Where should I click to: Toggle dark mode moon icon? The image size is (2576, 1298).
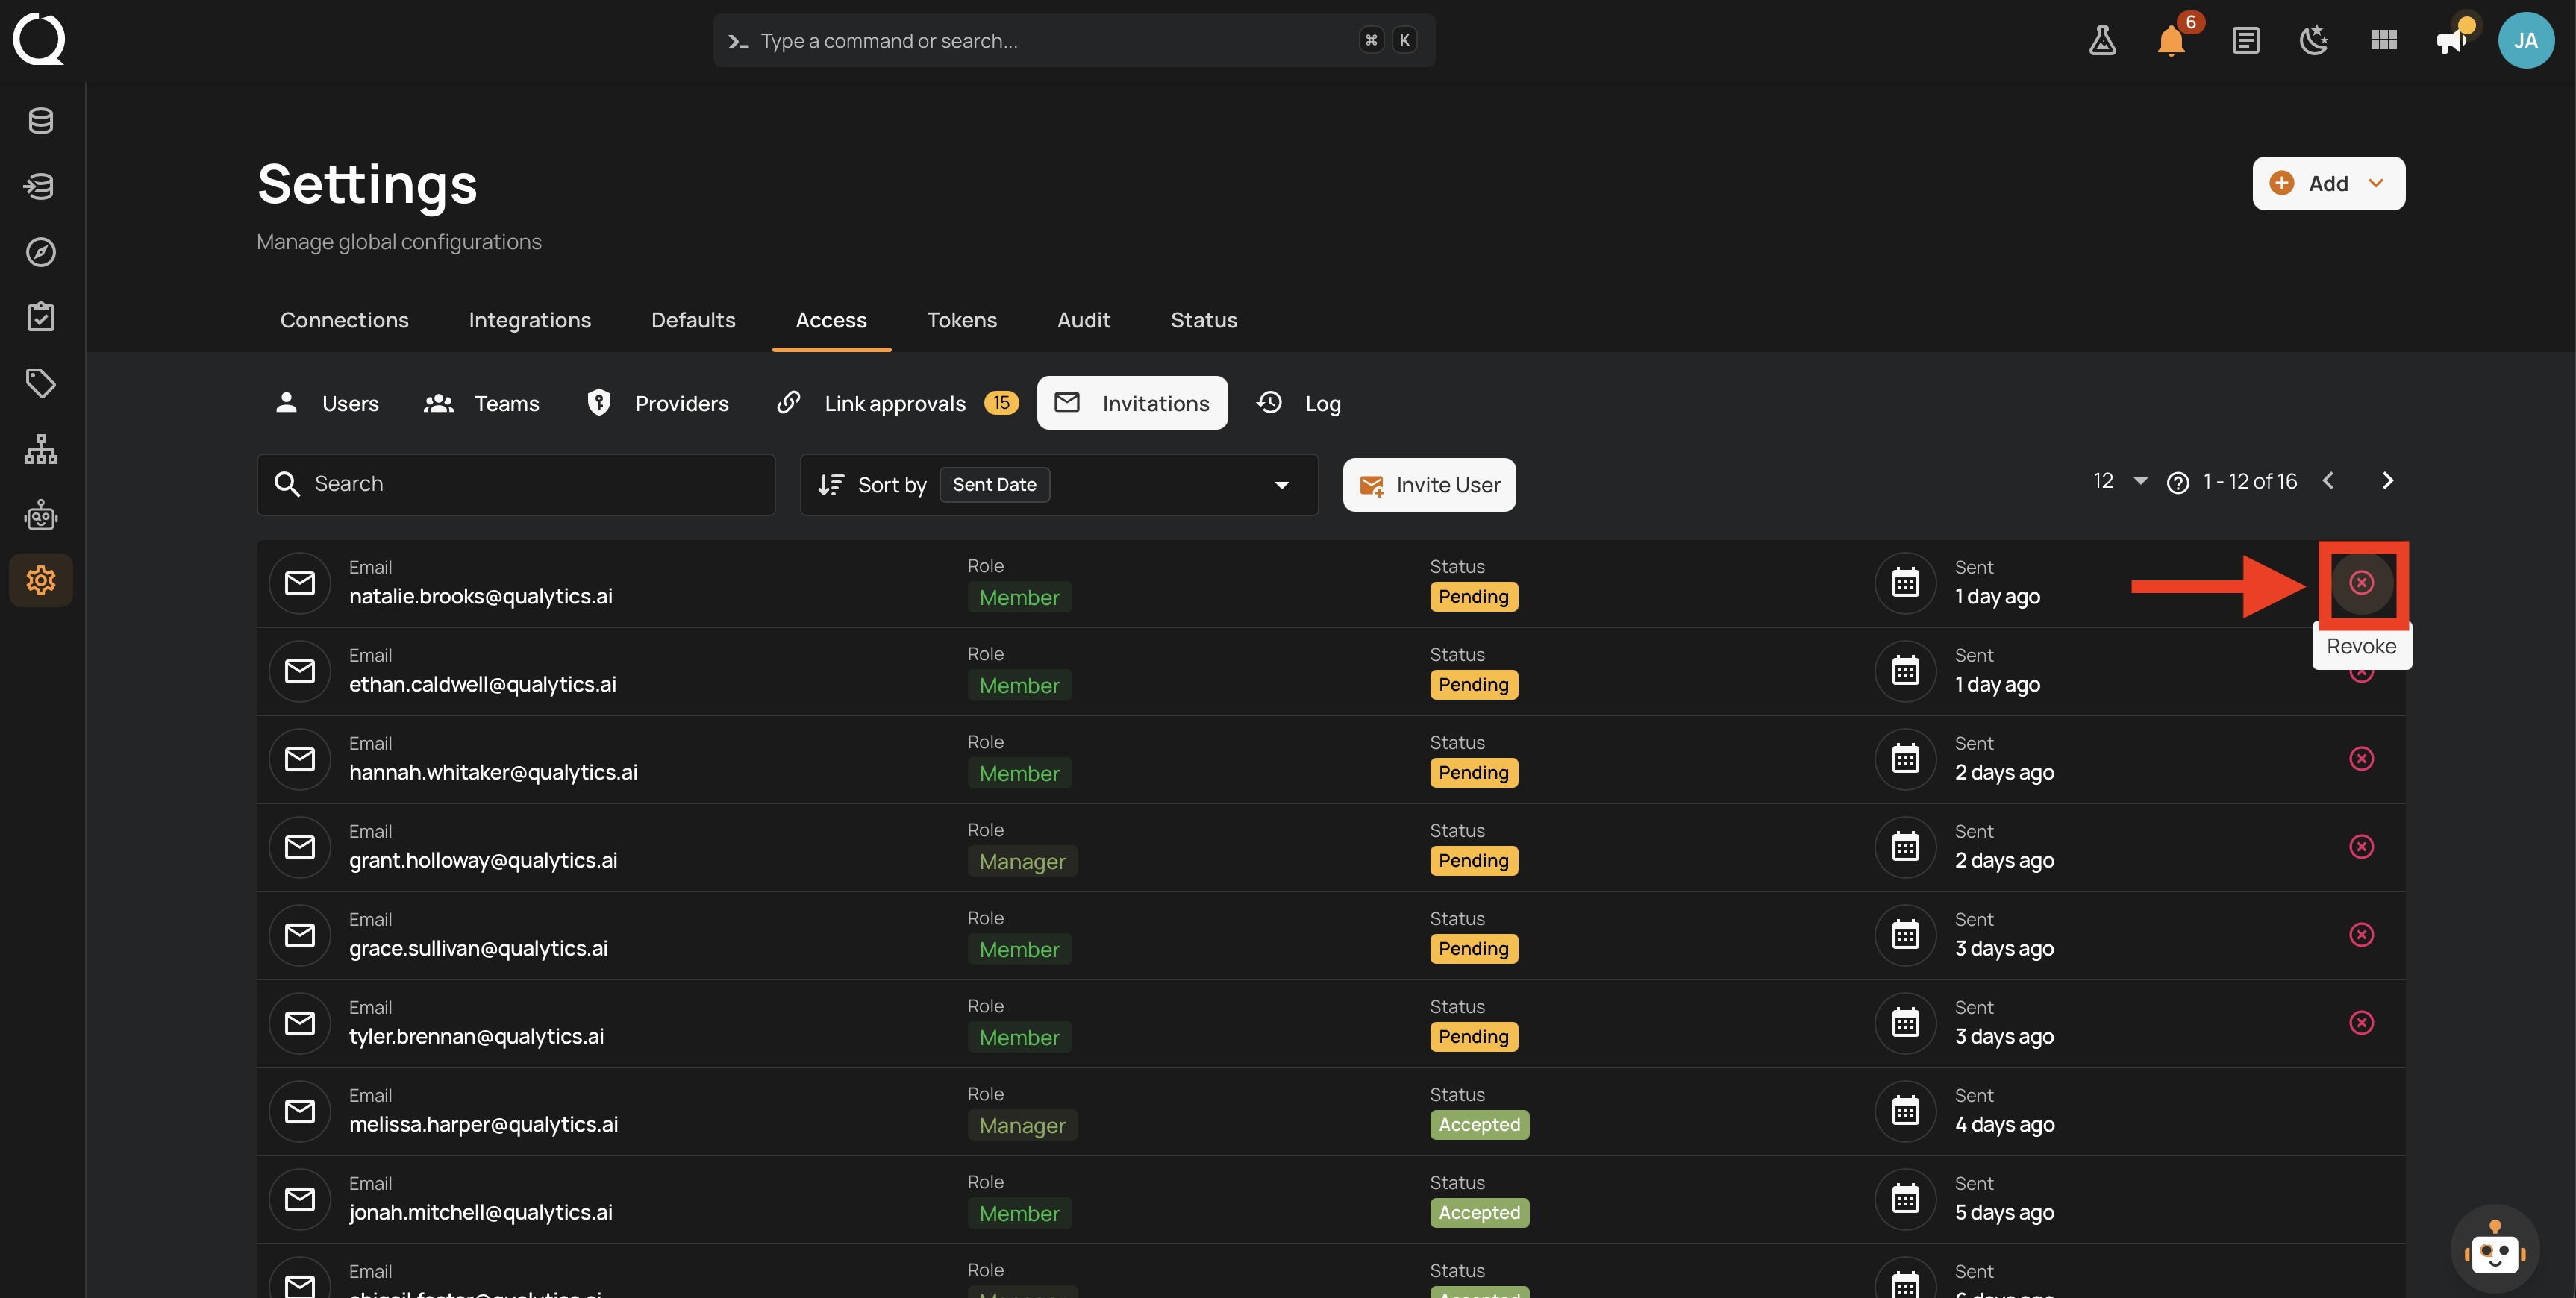tap(2314, 40)
